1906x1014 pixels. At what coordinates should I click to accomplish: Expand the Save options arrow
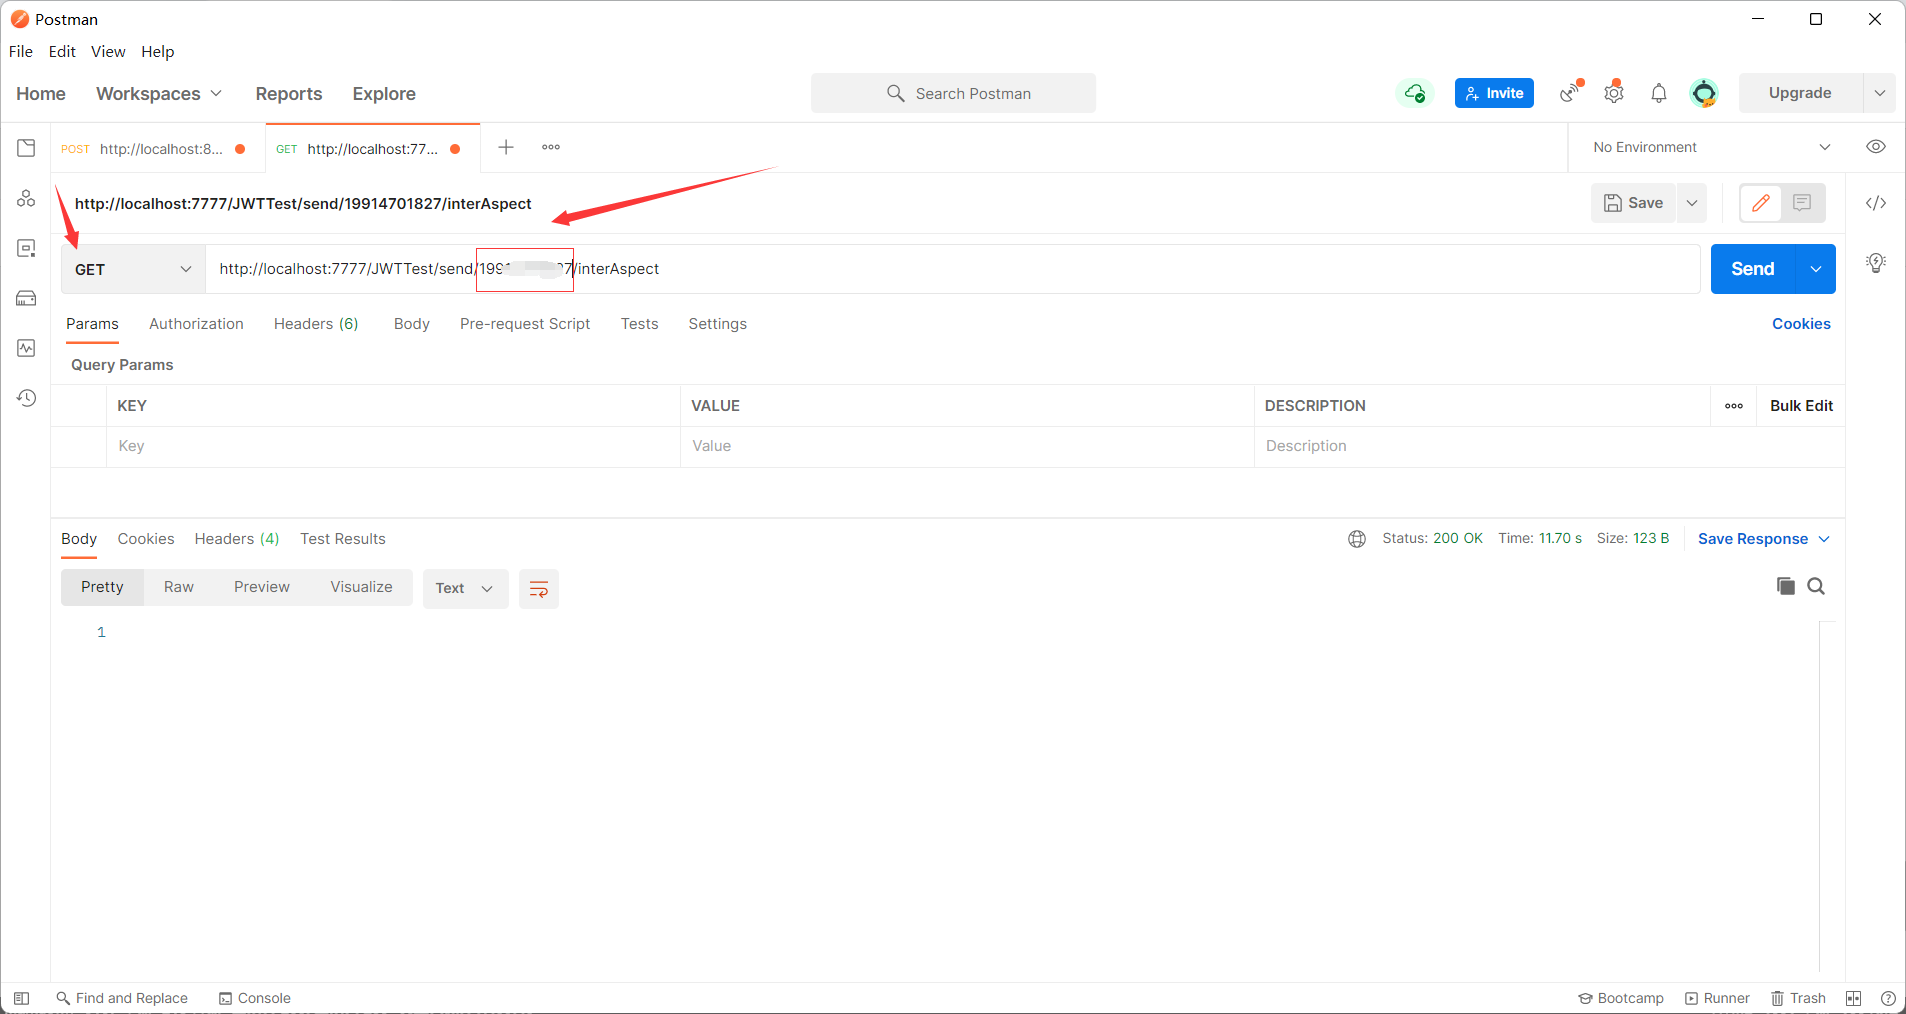pos(1692,203)
